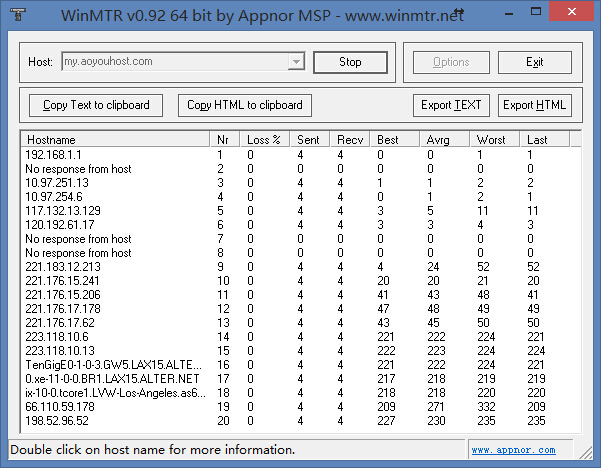Viewport: 601px width, 468px height.
Task: Select the TenGigE0-1-0-3.GW5.LAX15 hostname row
Action: 112,365
